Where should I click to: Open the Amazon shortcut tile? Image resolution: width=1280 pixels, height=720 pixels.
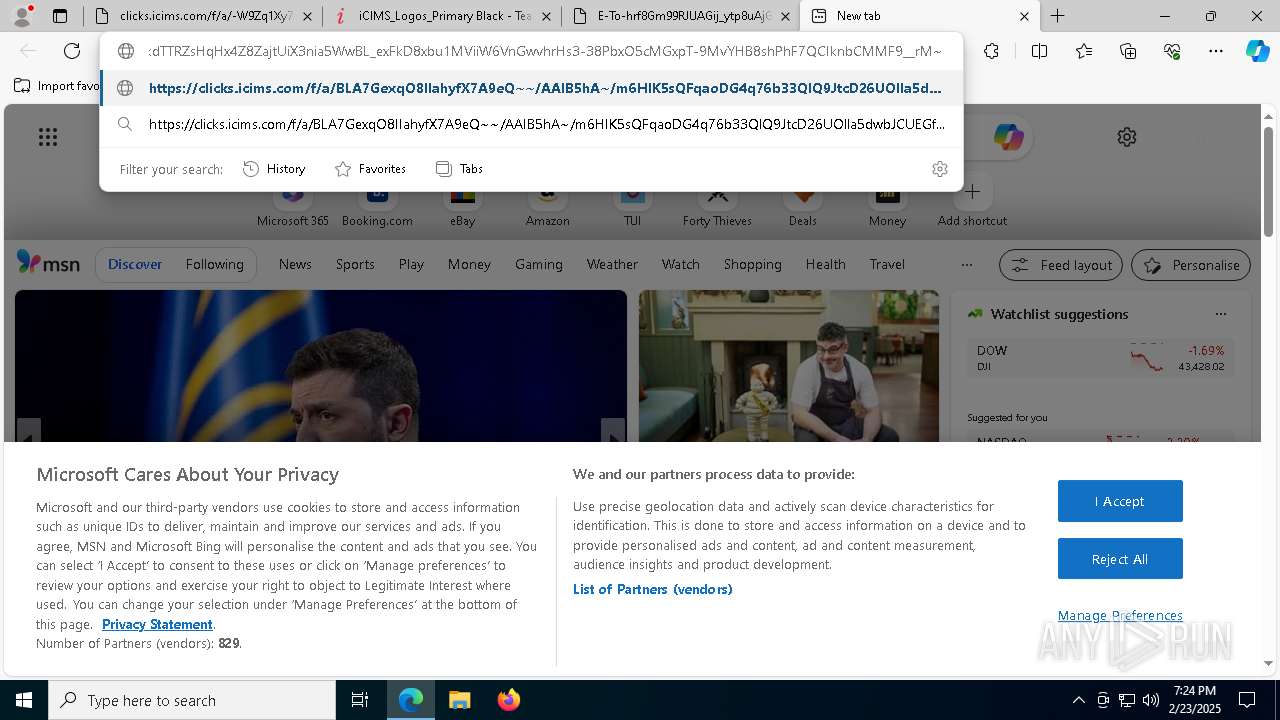point(547,207)
